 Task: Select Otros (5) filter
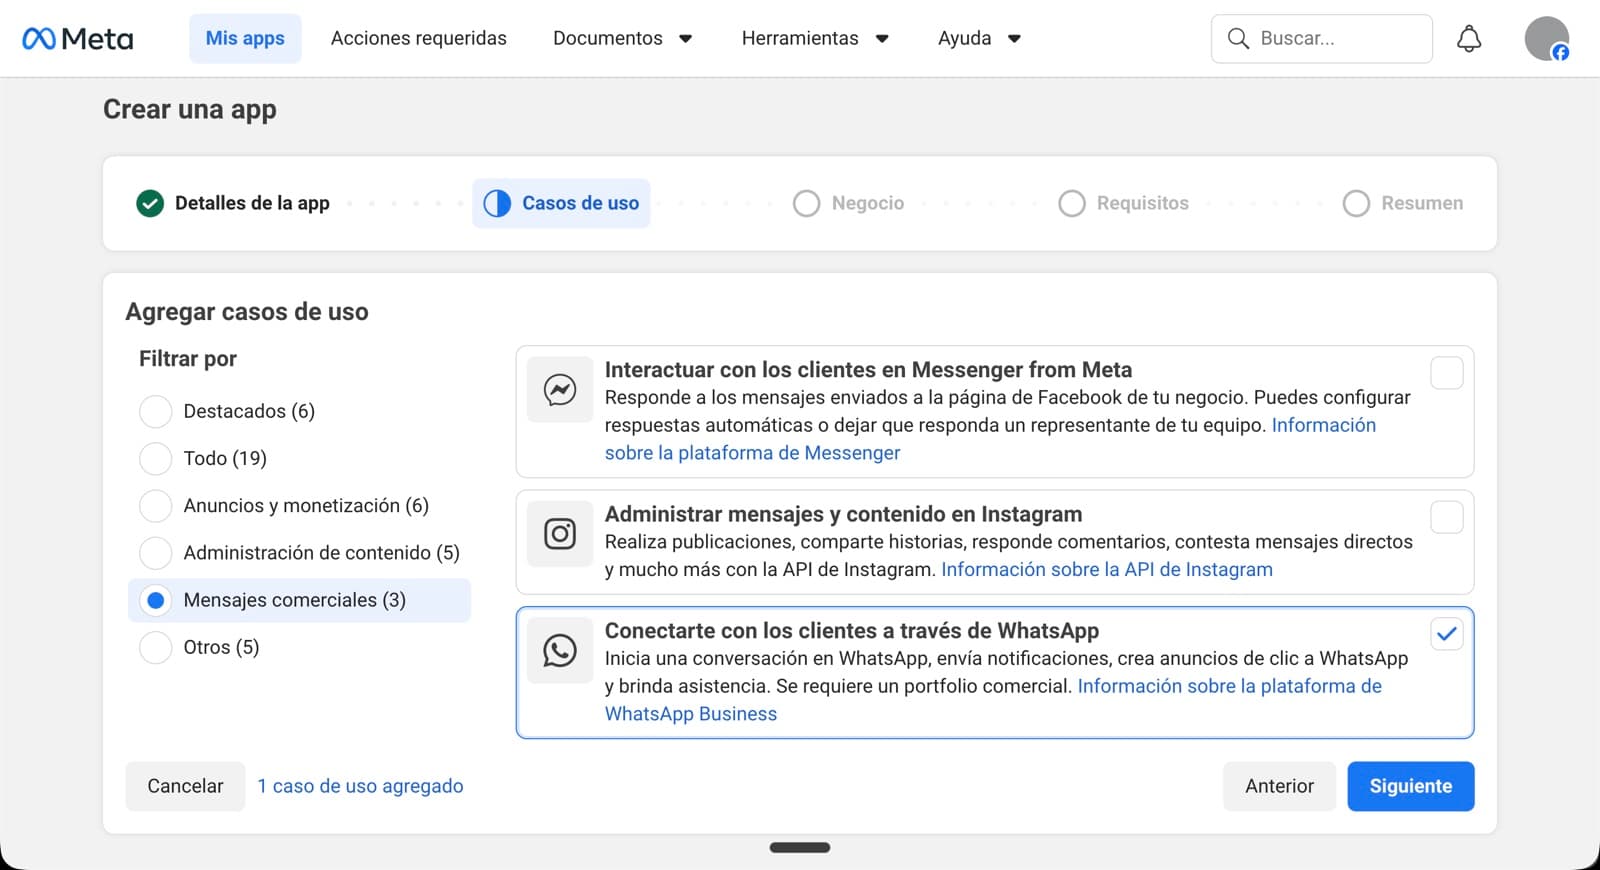pos(155,647)
